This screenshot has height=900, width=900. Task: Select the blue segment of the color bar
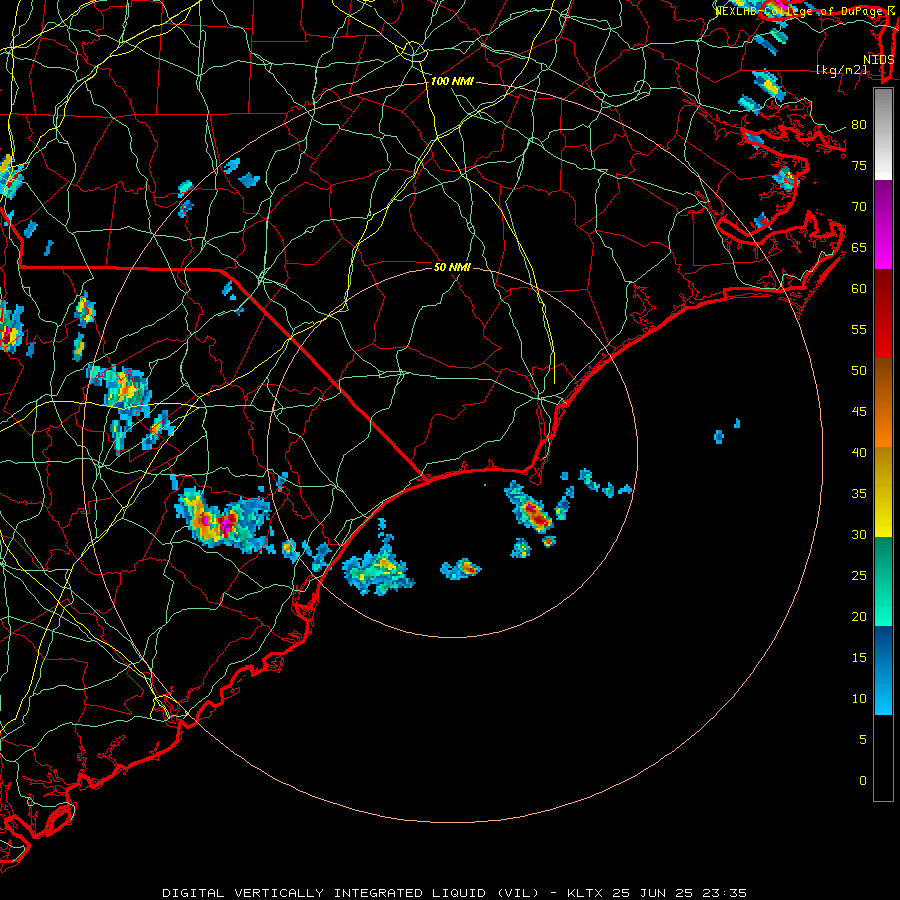883,670
